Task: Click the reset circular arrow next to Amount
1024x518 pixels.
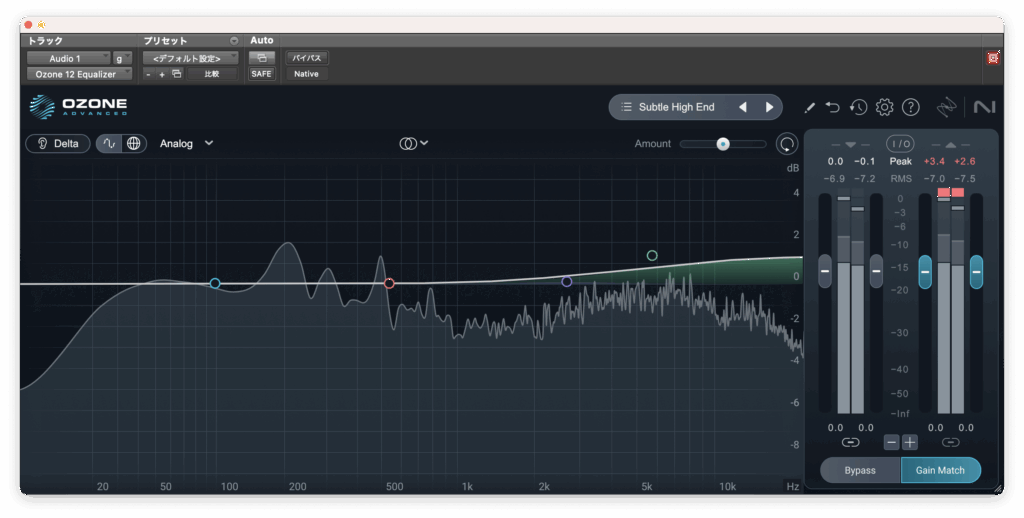Action: pos(787,144)
